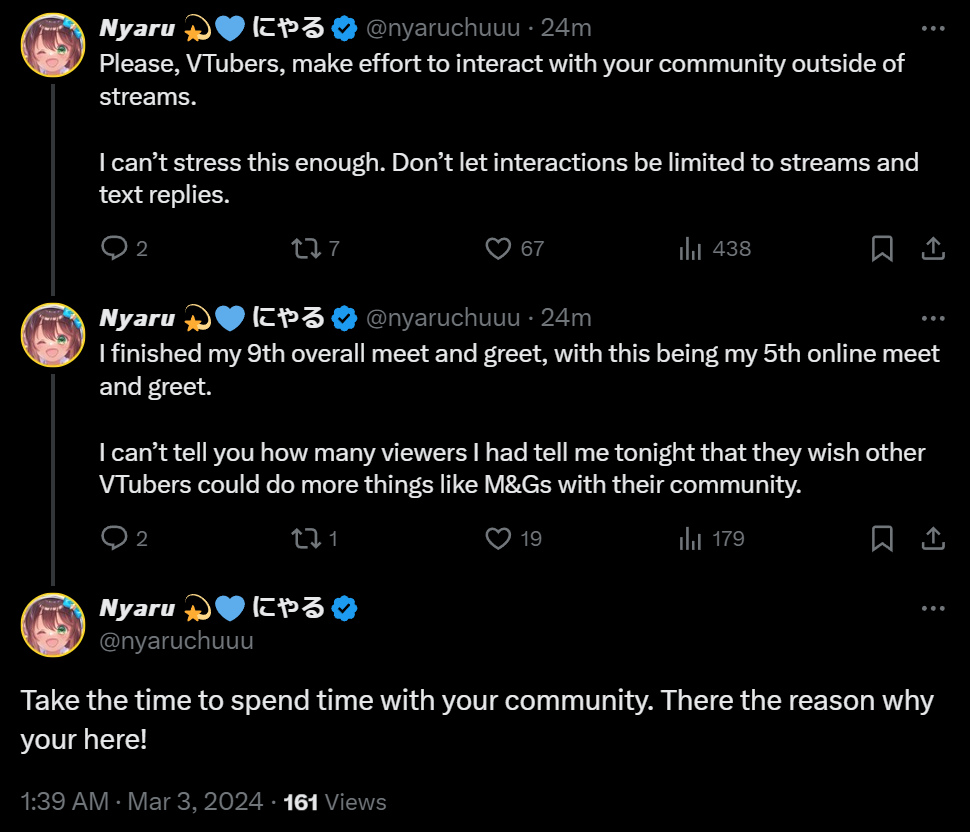Bookmark the first tweet

[882, 248]
